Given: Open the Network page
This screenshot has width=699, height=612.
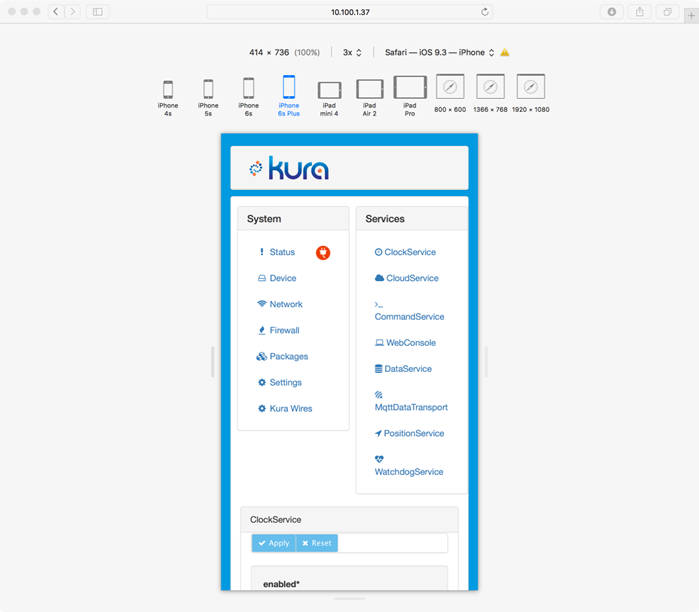Looking at the screenshot, I should pos(280,304).
